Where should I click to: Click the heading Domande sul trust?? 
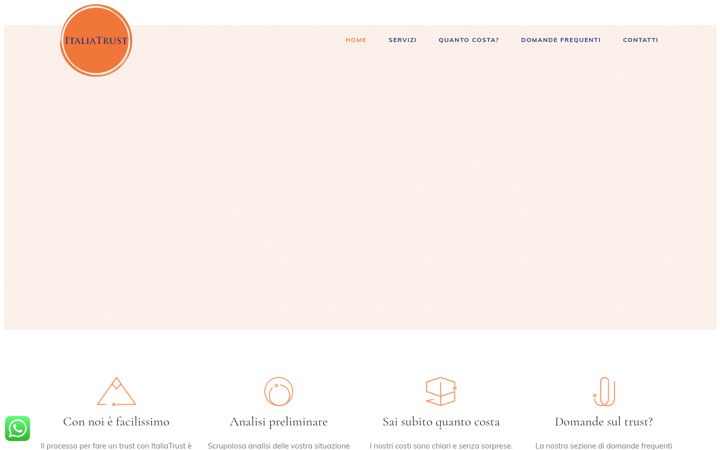[x=604, y=422]
